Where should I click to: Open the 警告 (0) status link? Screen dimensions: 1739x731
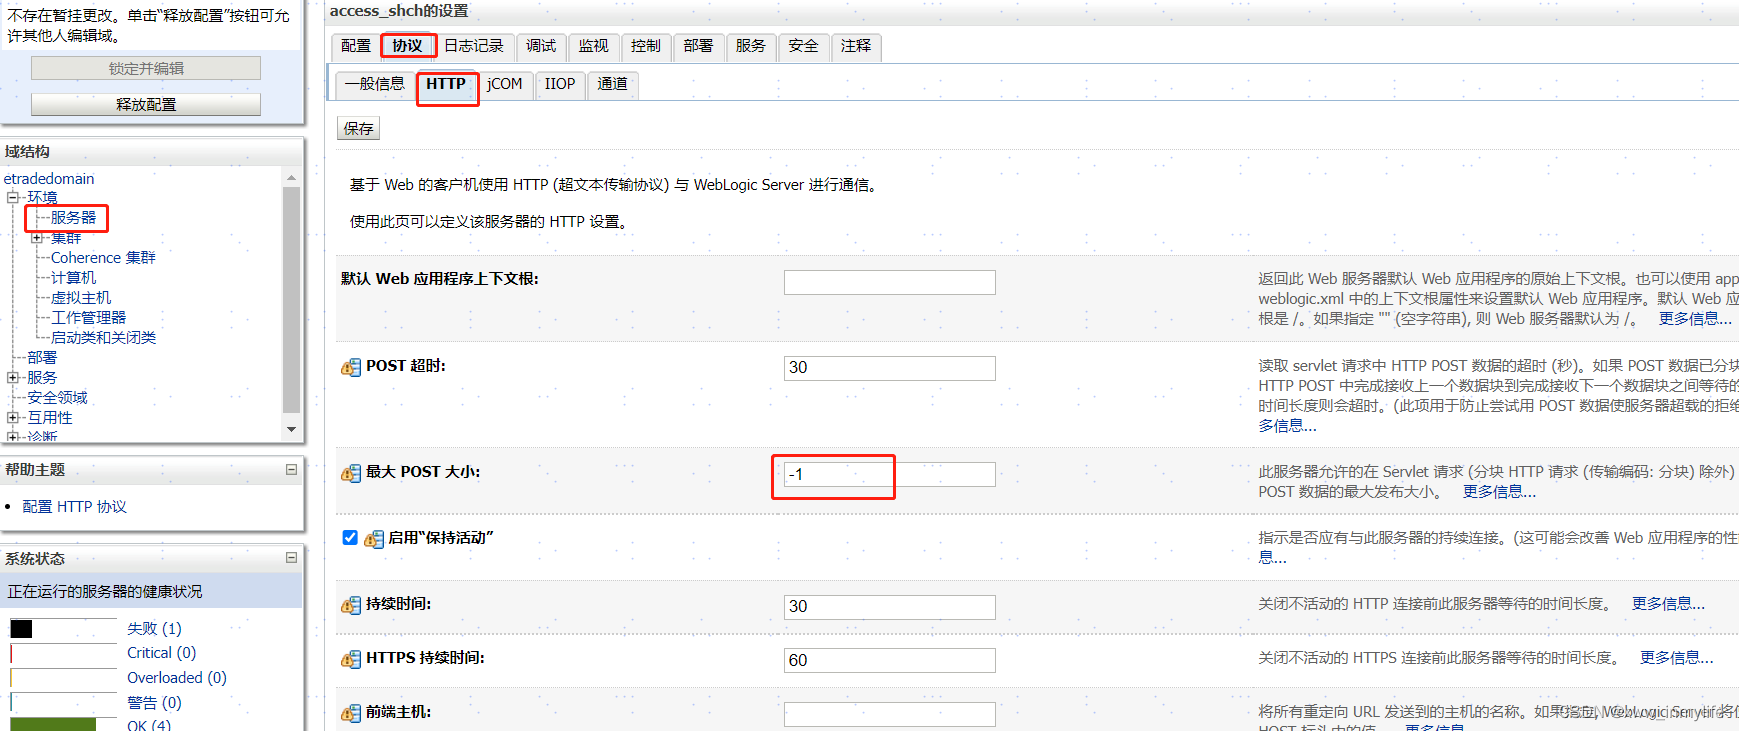(154, 703)
